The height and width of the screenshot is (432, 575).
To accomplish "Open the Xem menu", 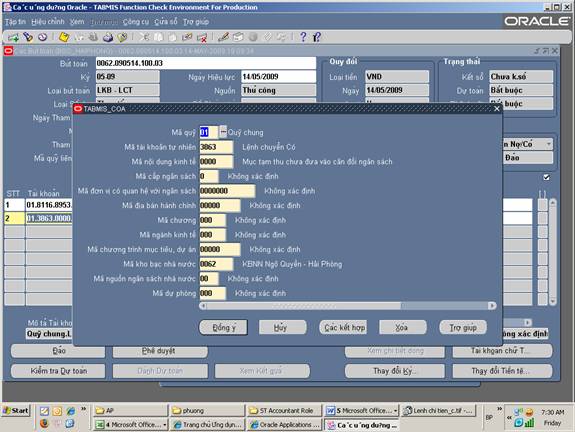I will (x=77, y=22).
